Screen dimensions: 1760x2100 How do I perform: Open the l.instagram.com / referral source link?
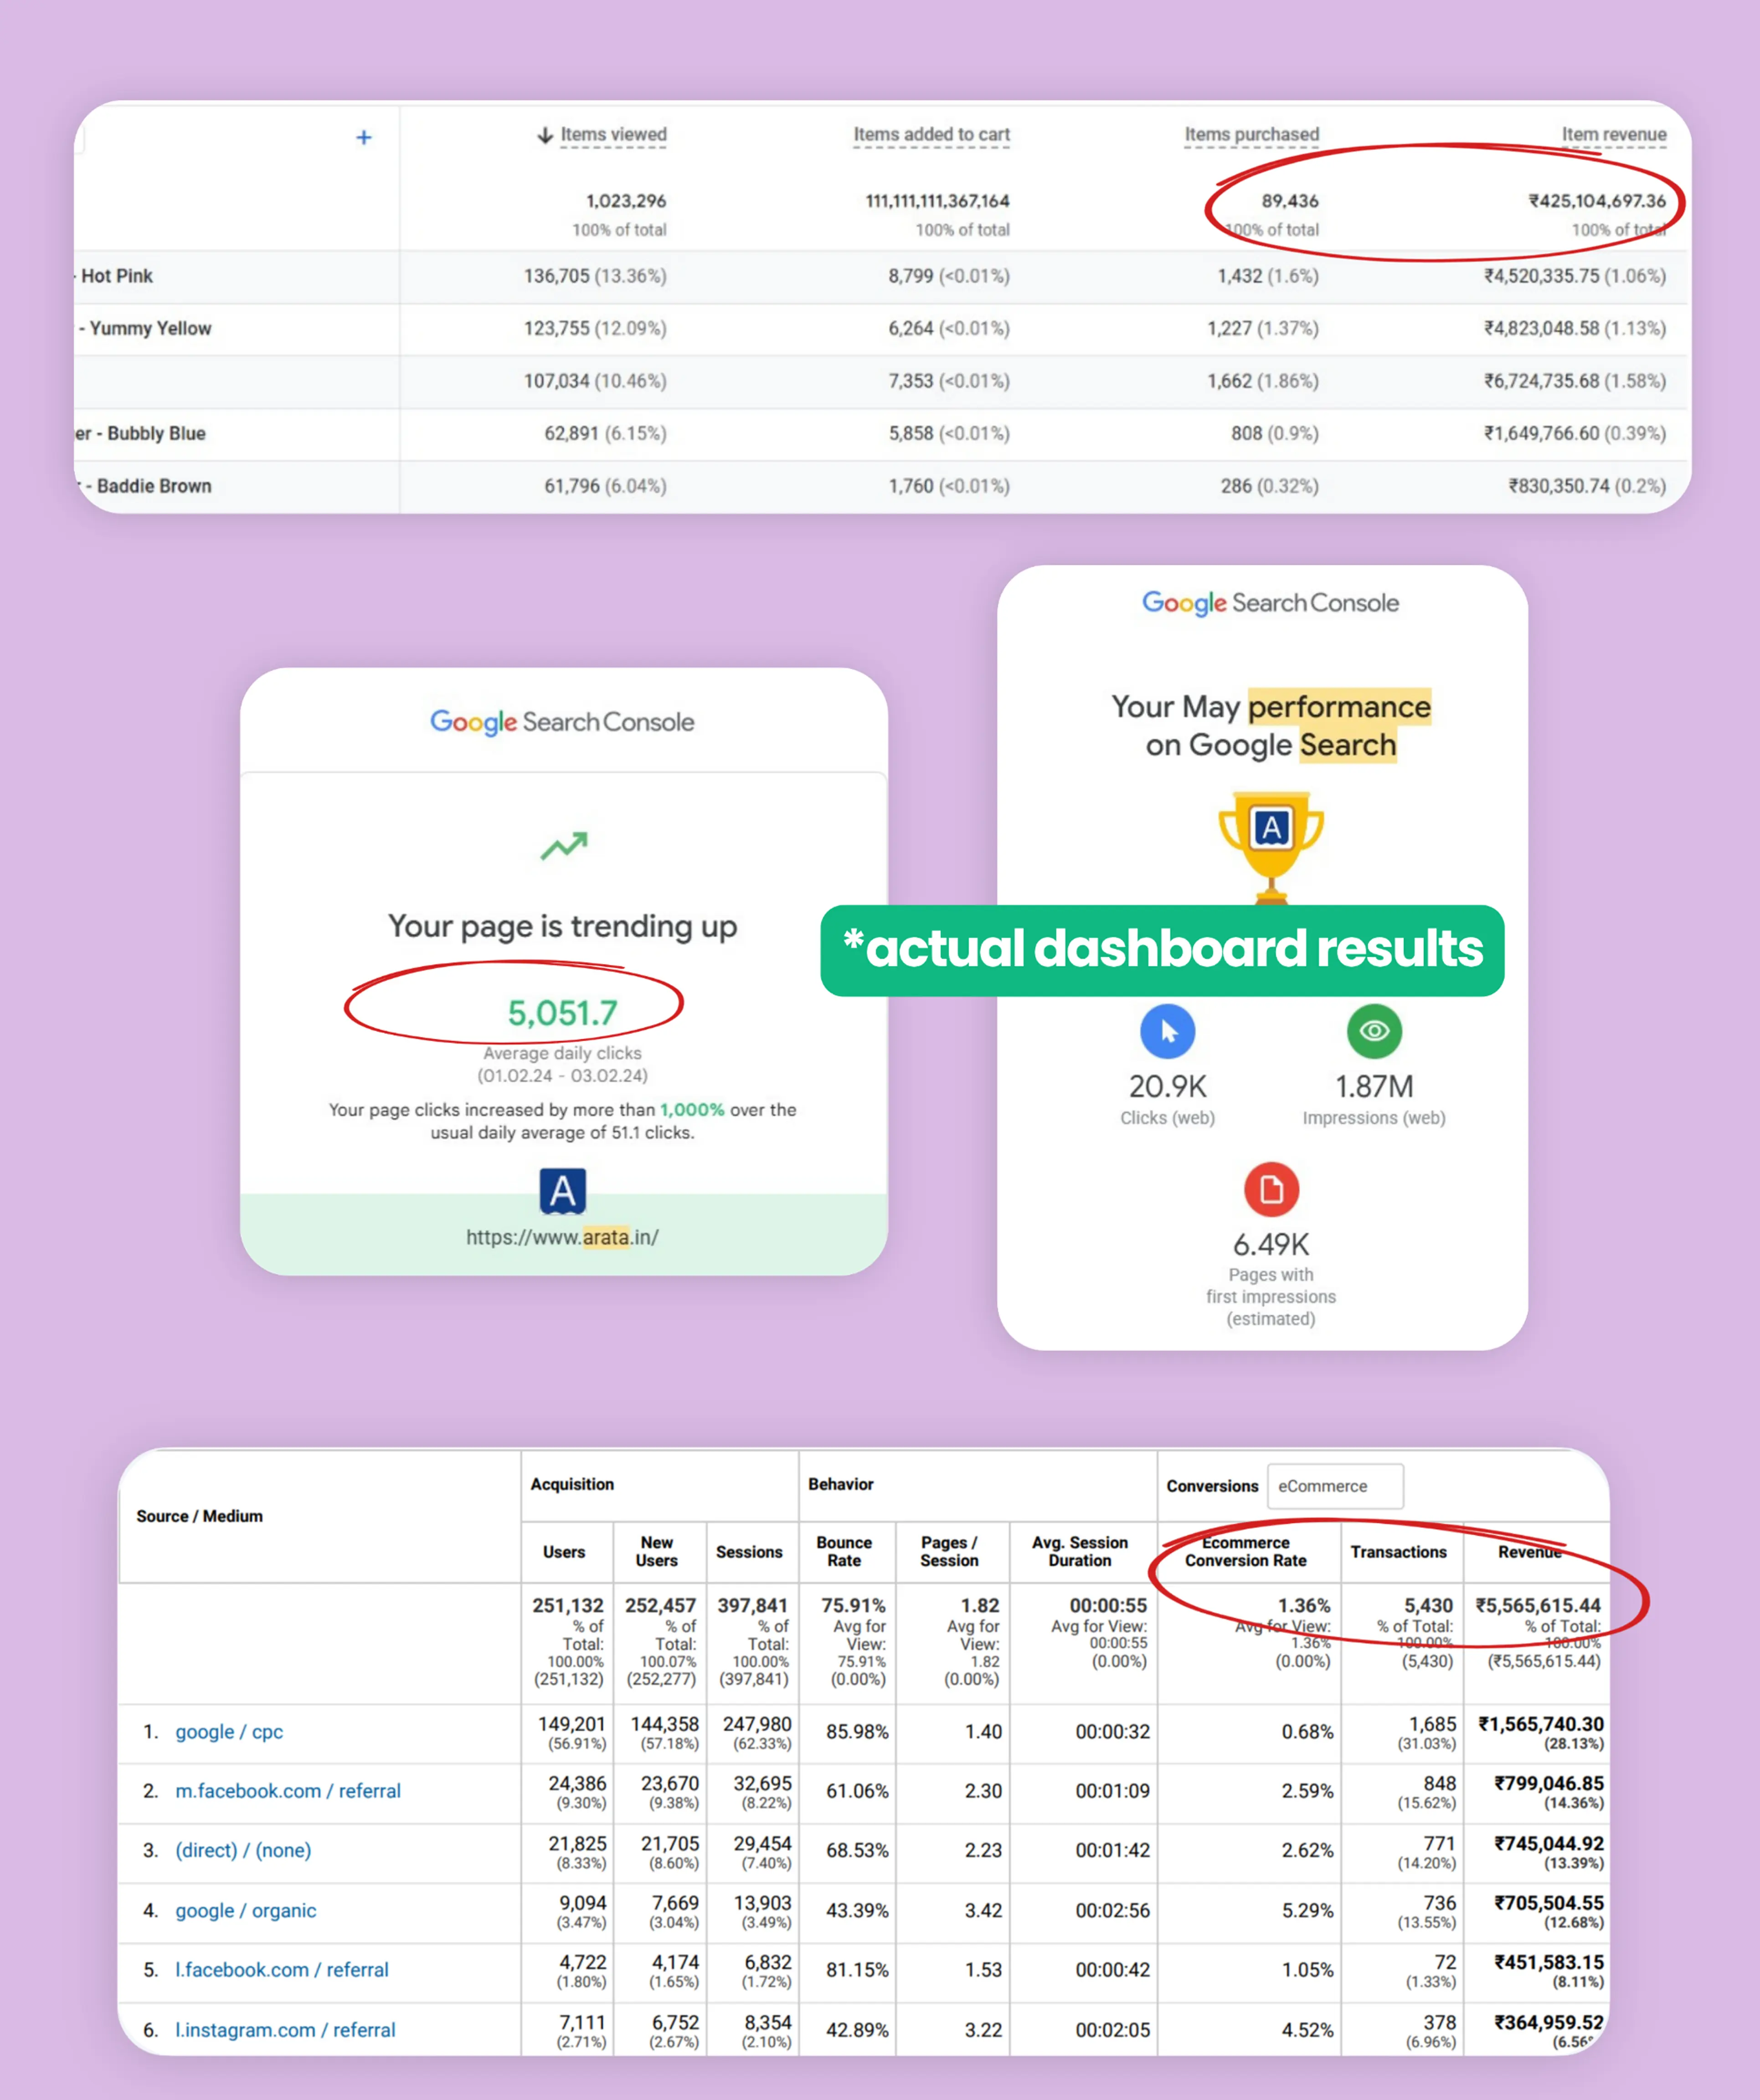(x=284, y=2029)
